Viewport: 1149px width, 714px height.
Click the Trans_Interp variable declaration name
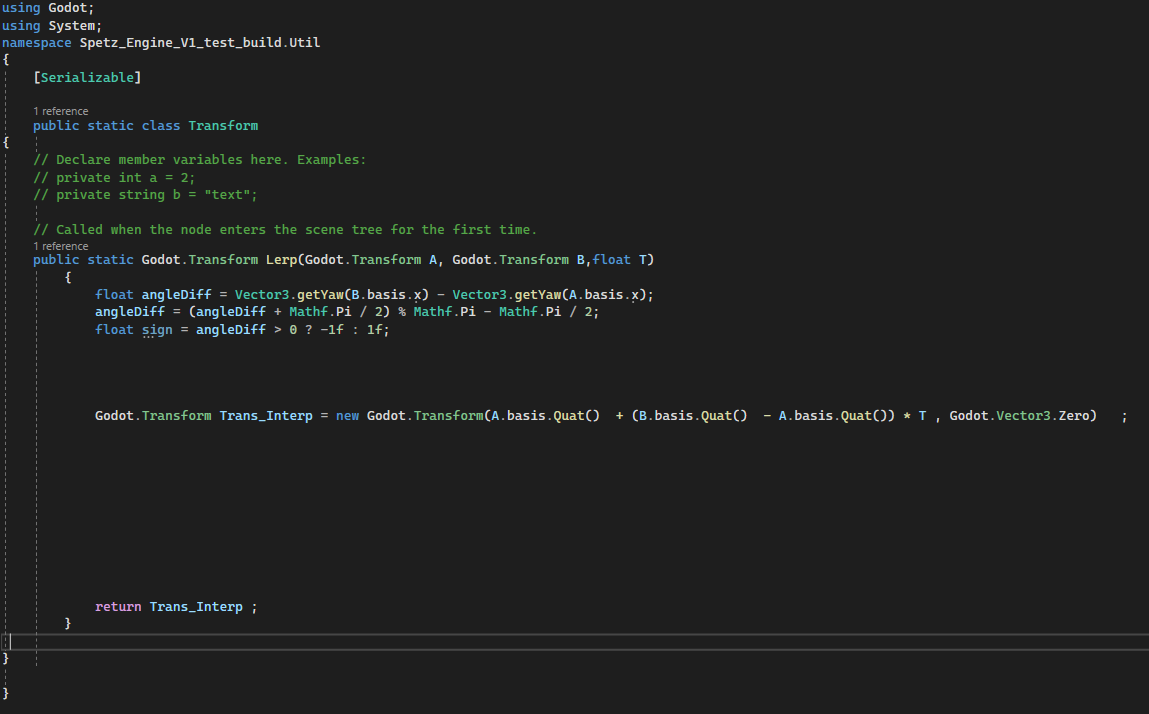266,415
